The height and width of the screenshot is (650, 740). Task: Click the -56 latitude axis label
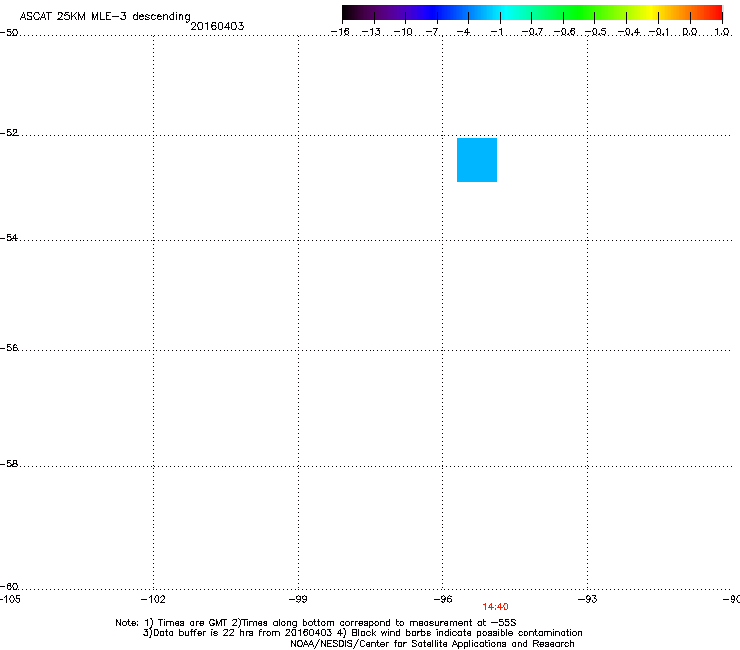pos(9,347)
